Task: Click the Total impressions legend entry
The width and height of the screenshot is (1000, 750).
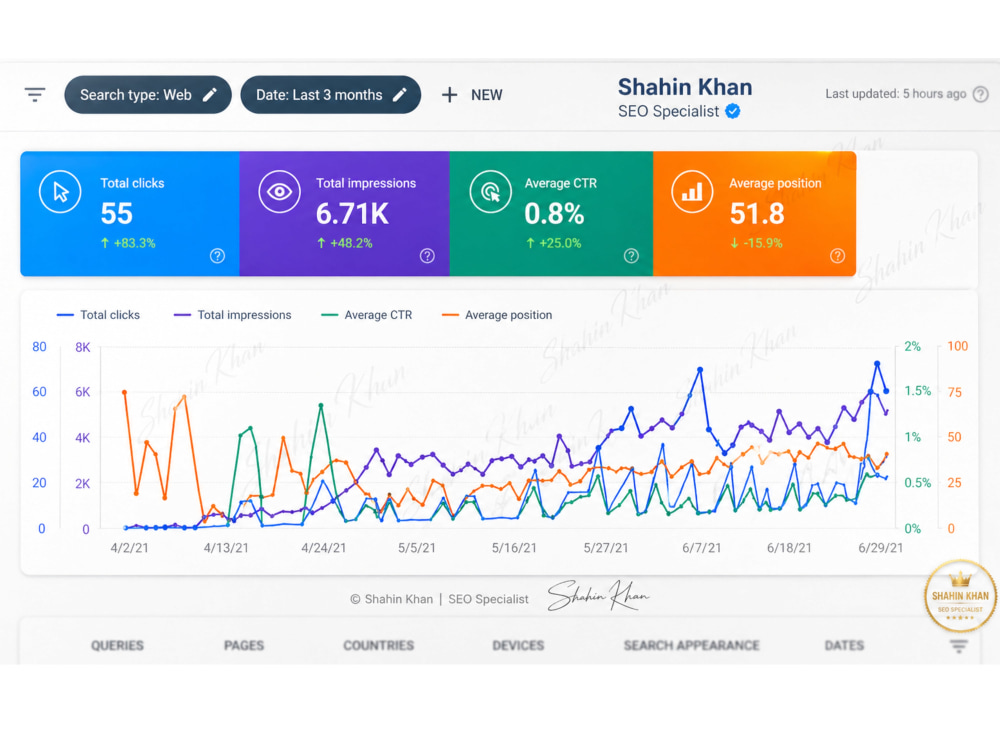Action: click(233, 315)
